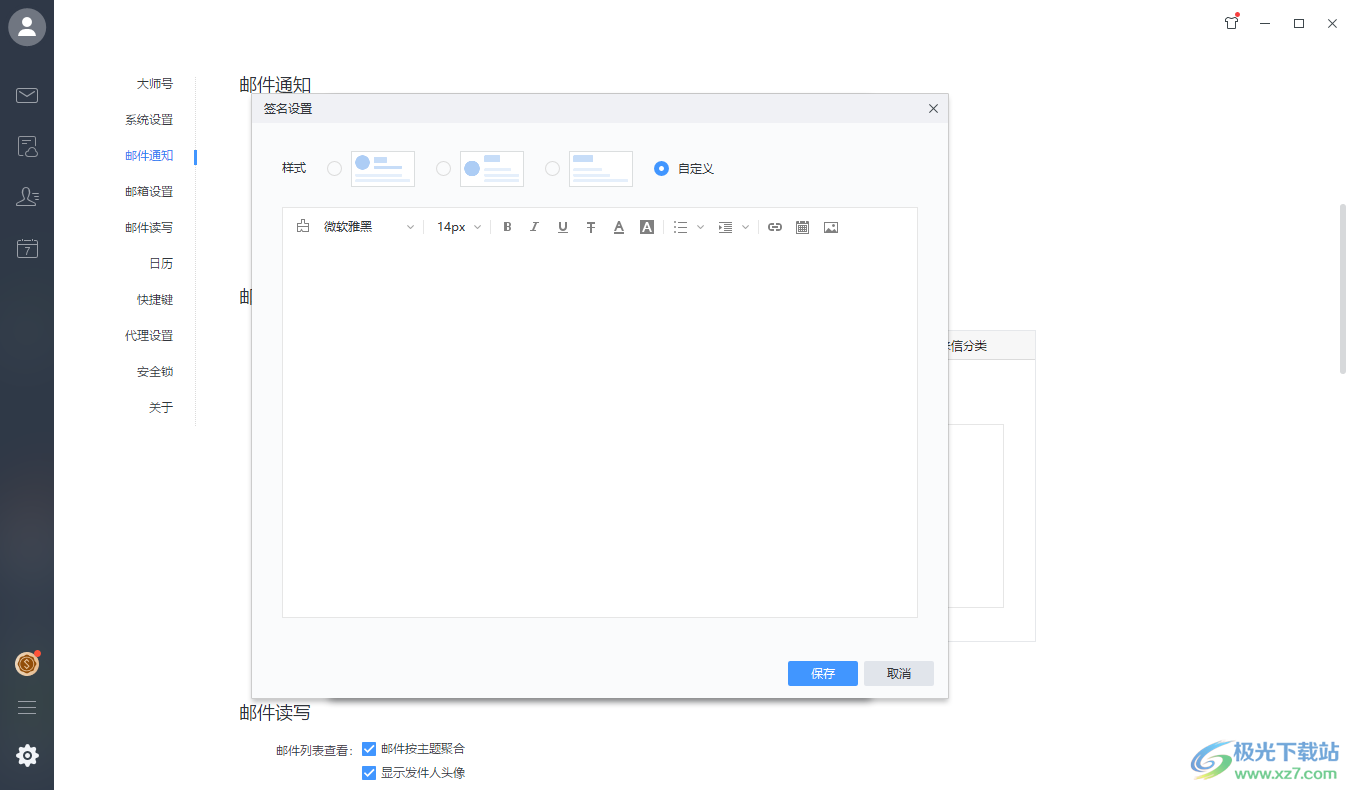This screenshot has height=790, width=1350.
Task: Open the 安全锁 settings section
Action: [155, 372]
